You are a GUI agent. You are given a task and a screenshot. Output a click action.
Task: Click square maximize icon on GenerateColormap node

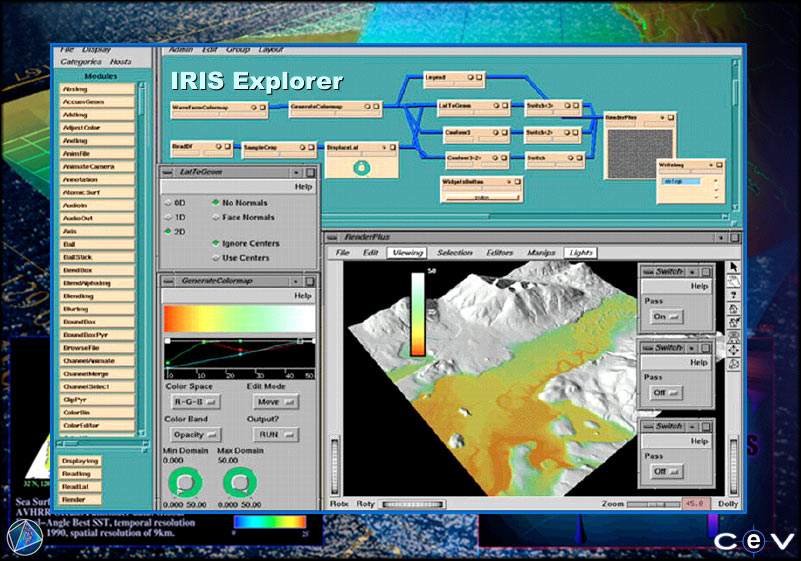pos(376,106)
